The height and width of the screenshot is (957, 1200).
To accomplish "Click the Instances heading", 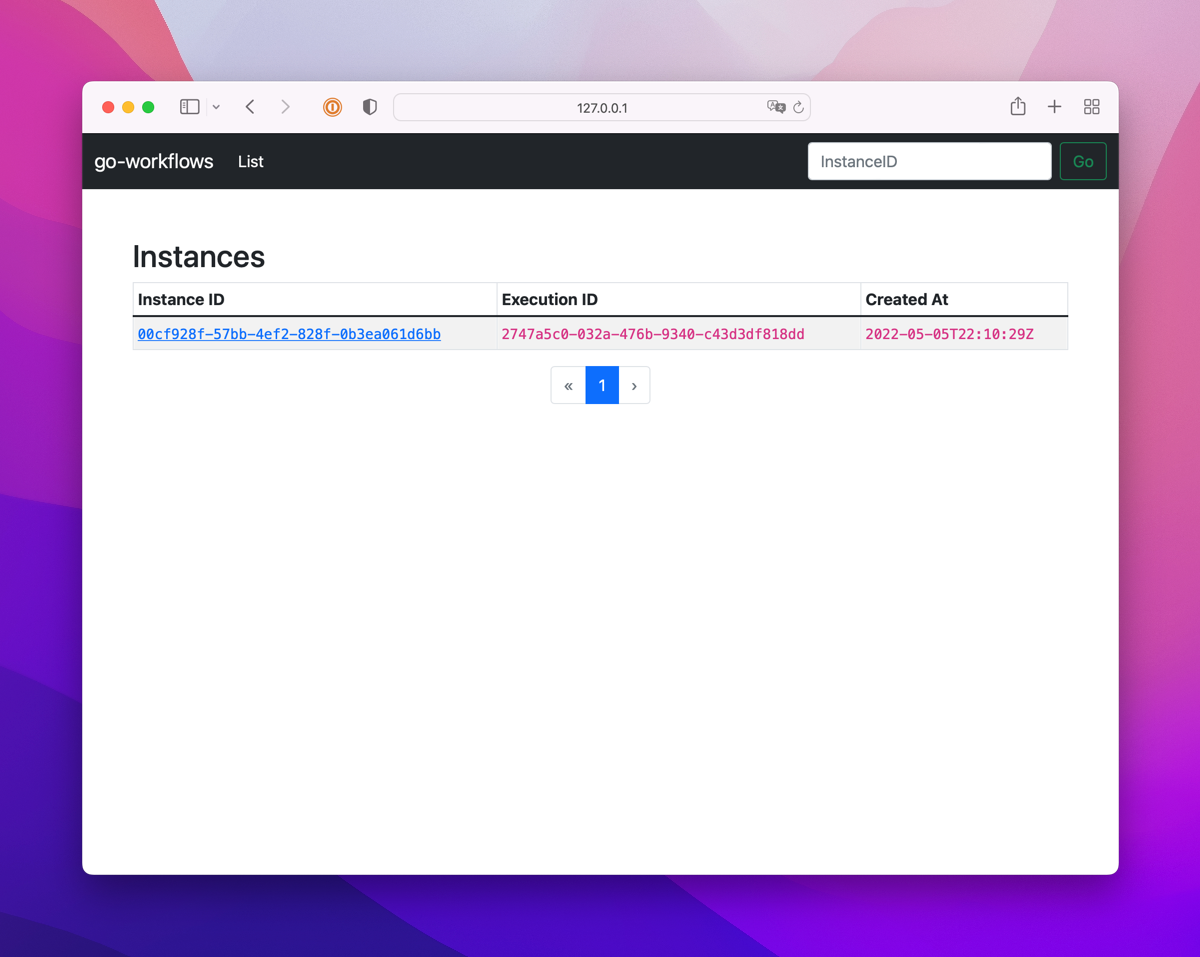I will click(199, 257).
